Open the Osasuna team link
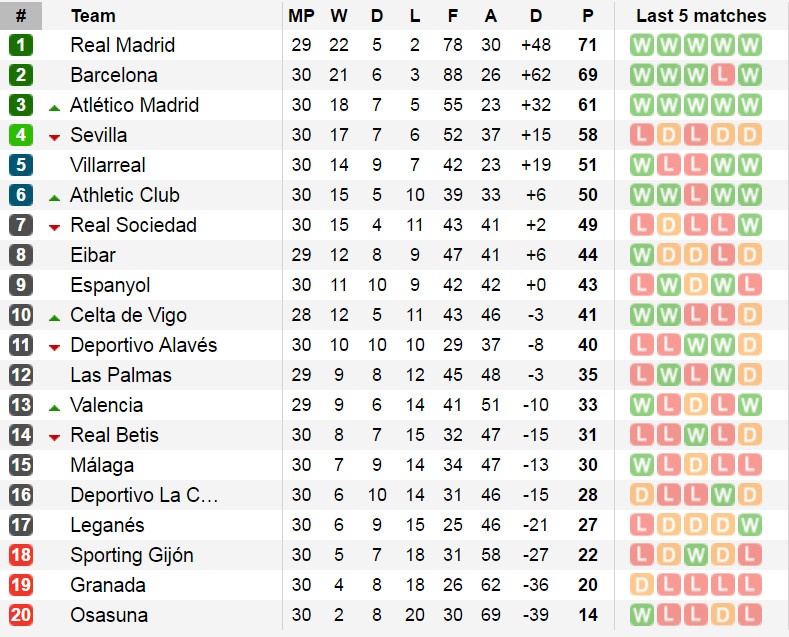Image resolution: width=789 pixels, height=637 pixels. coord(109,615)
